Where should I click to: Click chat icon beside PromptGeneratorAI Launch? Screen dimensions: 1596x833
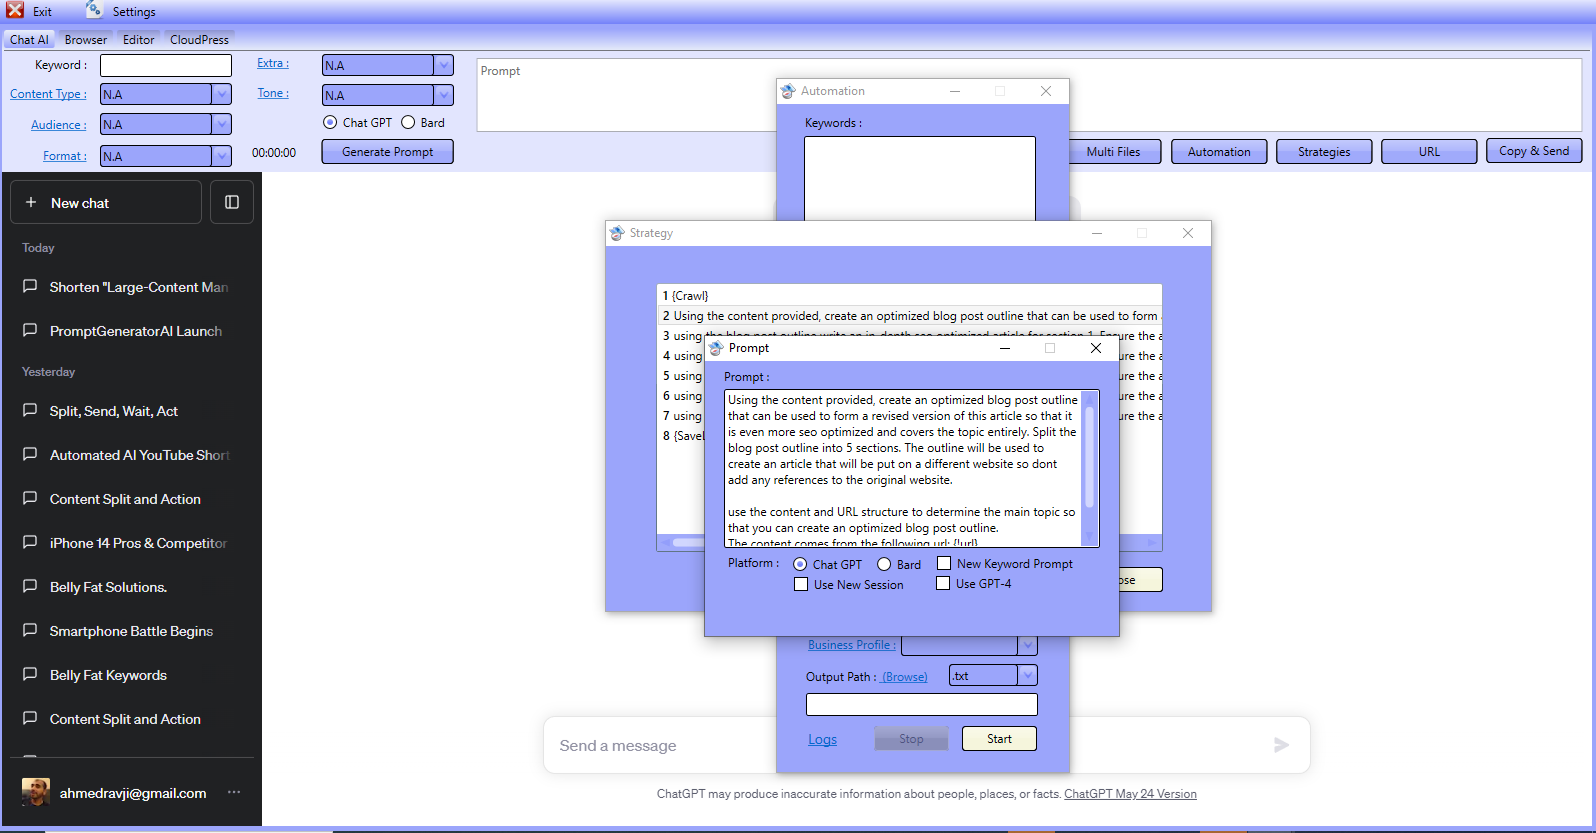point(30,330)
